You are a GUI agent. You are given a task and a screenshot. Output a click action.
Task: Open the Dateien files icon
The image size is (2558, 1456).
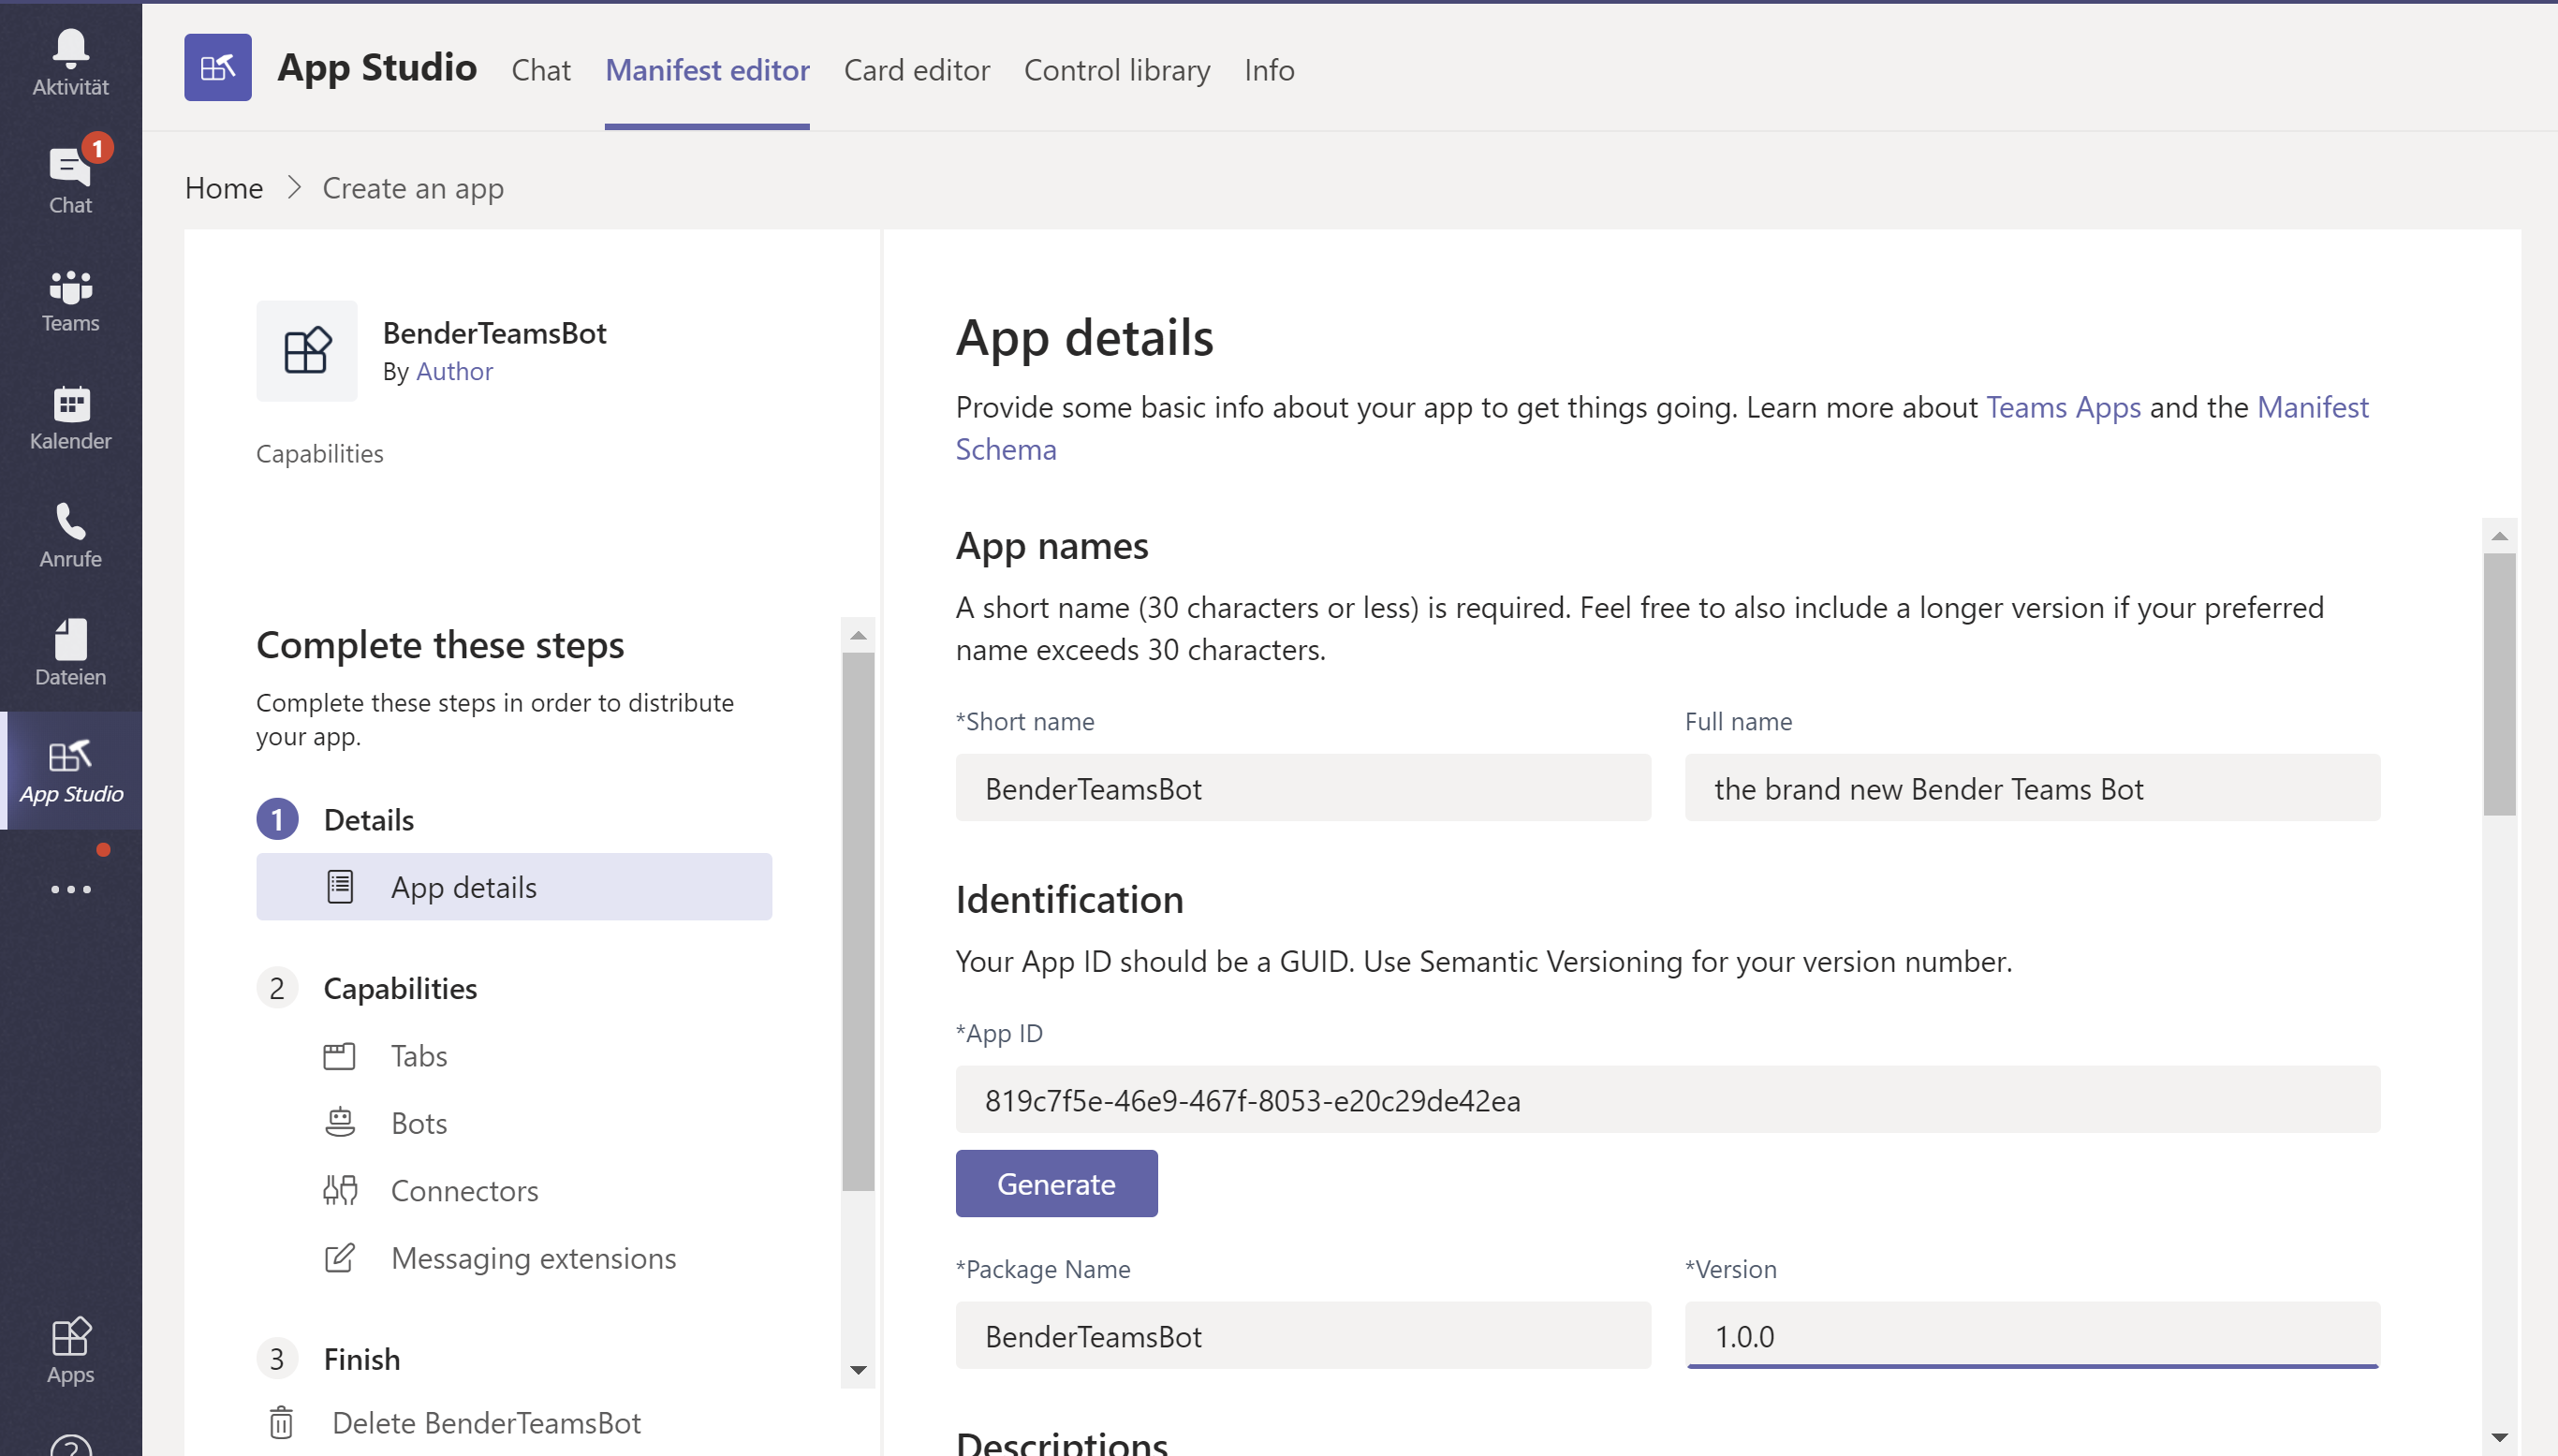70,652
